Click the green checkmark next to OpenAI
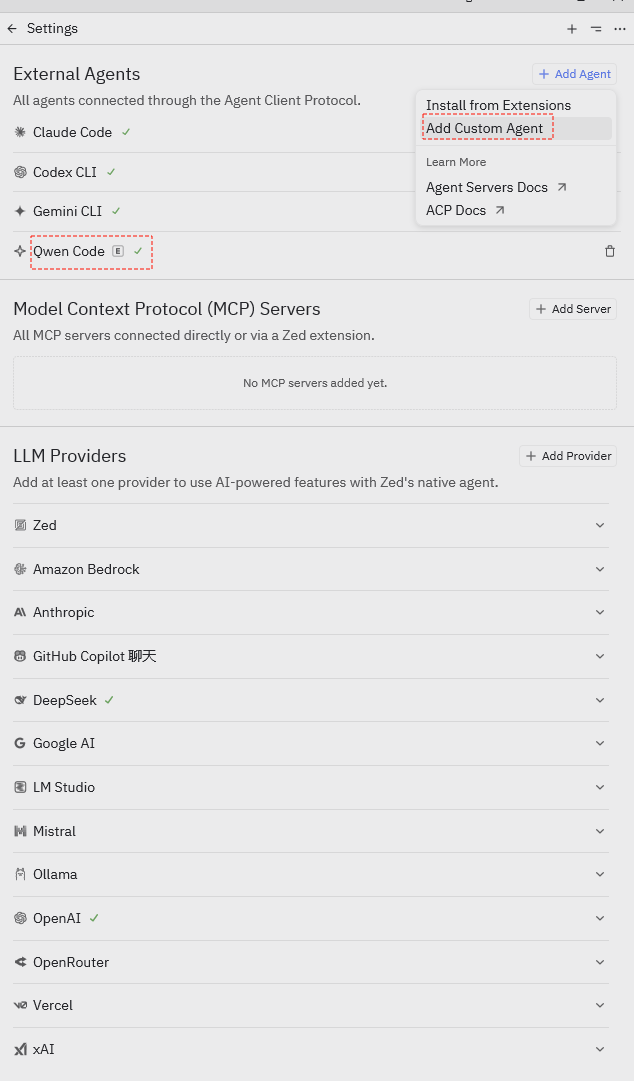Screen dimensions: 634x1081 tap(94, 918)
